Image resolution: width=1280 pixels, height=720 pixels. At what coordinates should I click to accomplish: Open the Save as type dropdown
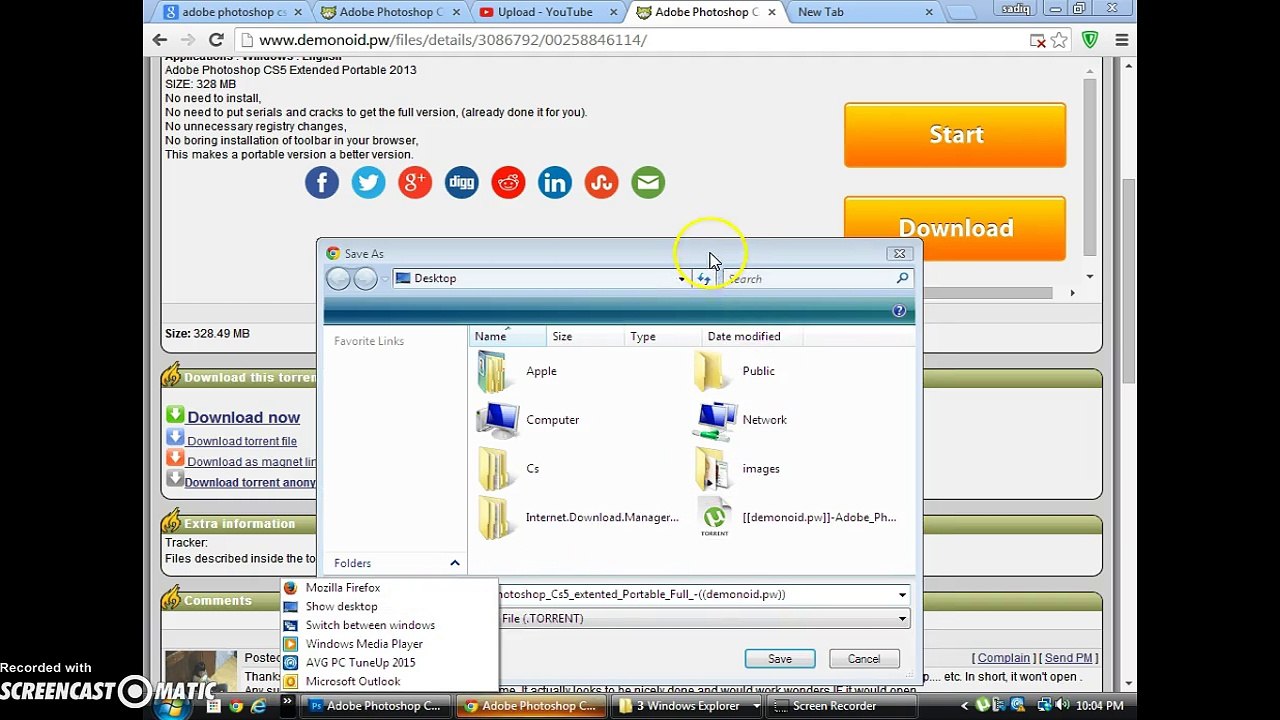click(x=902, y=619)
